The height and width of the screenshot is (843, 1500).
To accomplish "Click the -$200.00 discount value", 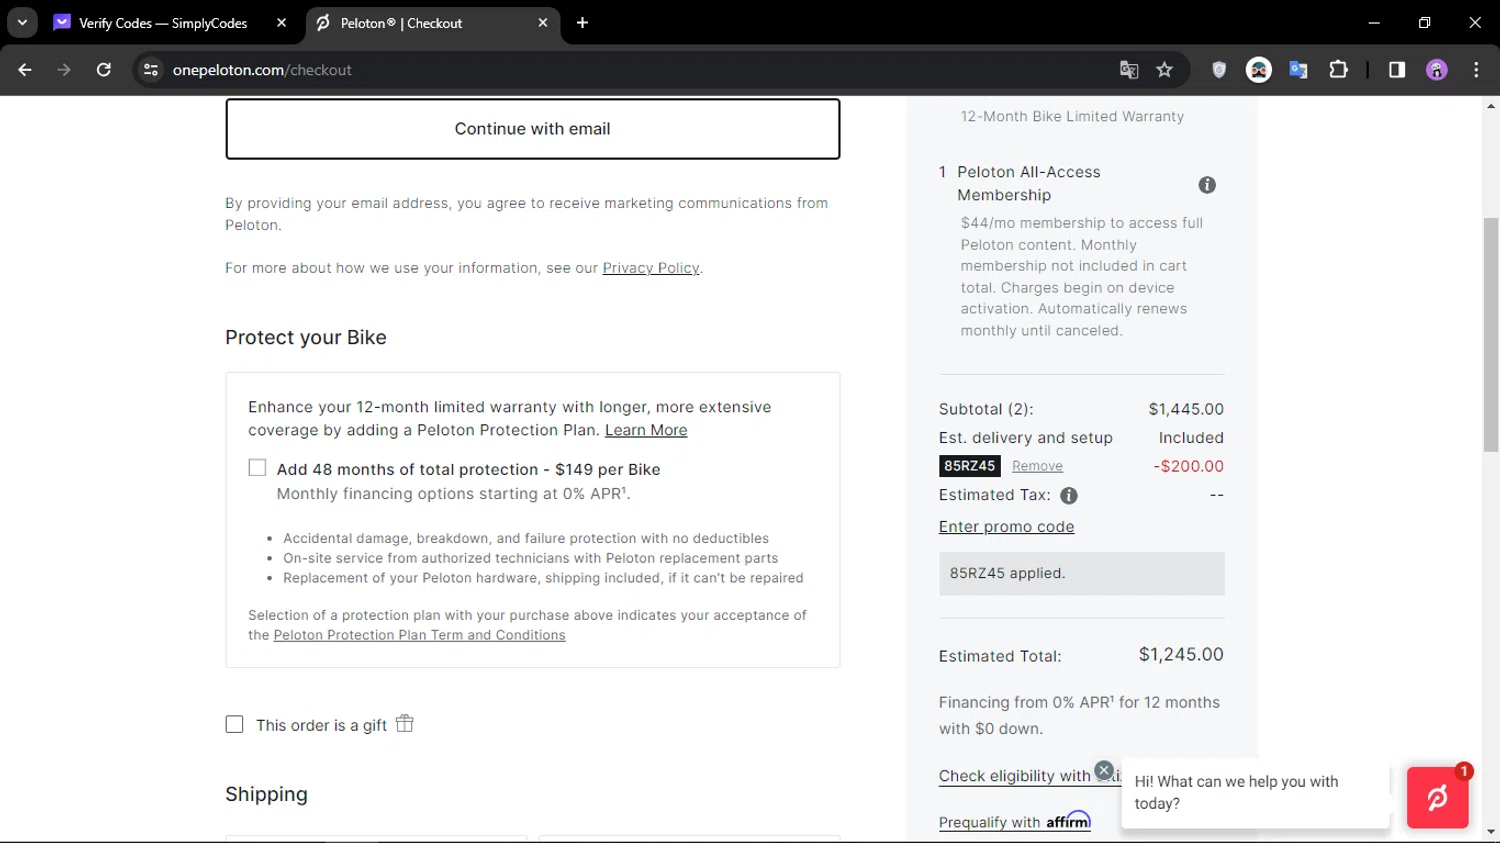I will point(1188,466).
